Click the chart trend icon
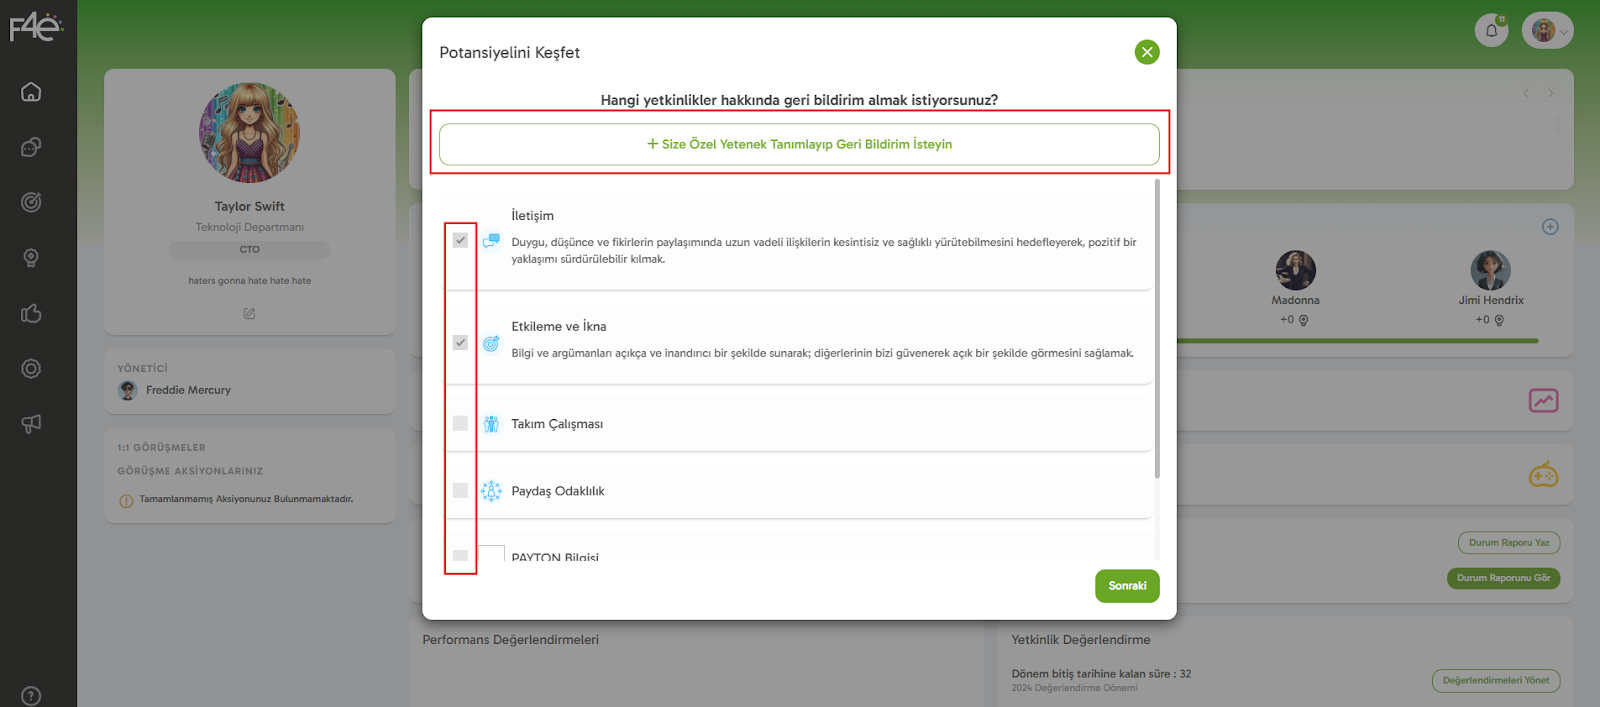 point(1543,401)
